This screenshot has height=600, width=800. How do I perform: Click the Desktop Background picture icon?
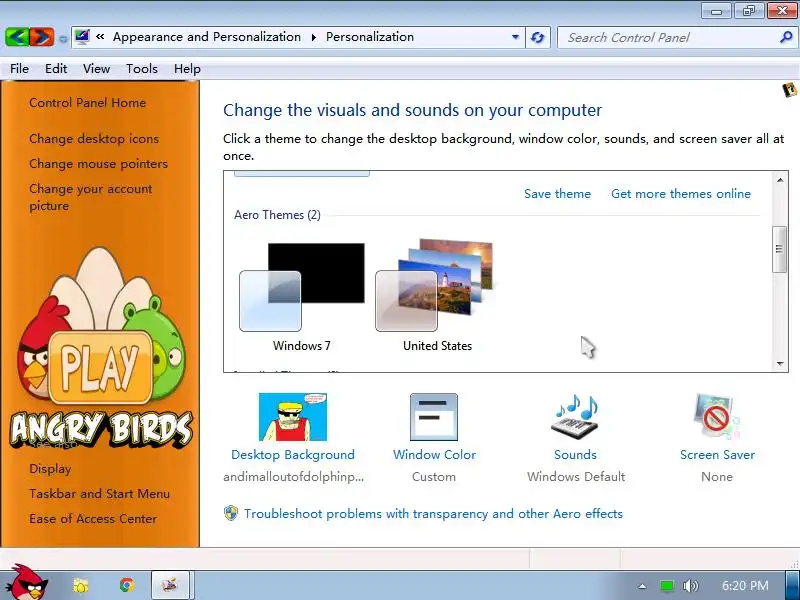292,417
